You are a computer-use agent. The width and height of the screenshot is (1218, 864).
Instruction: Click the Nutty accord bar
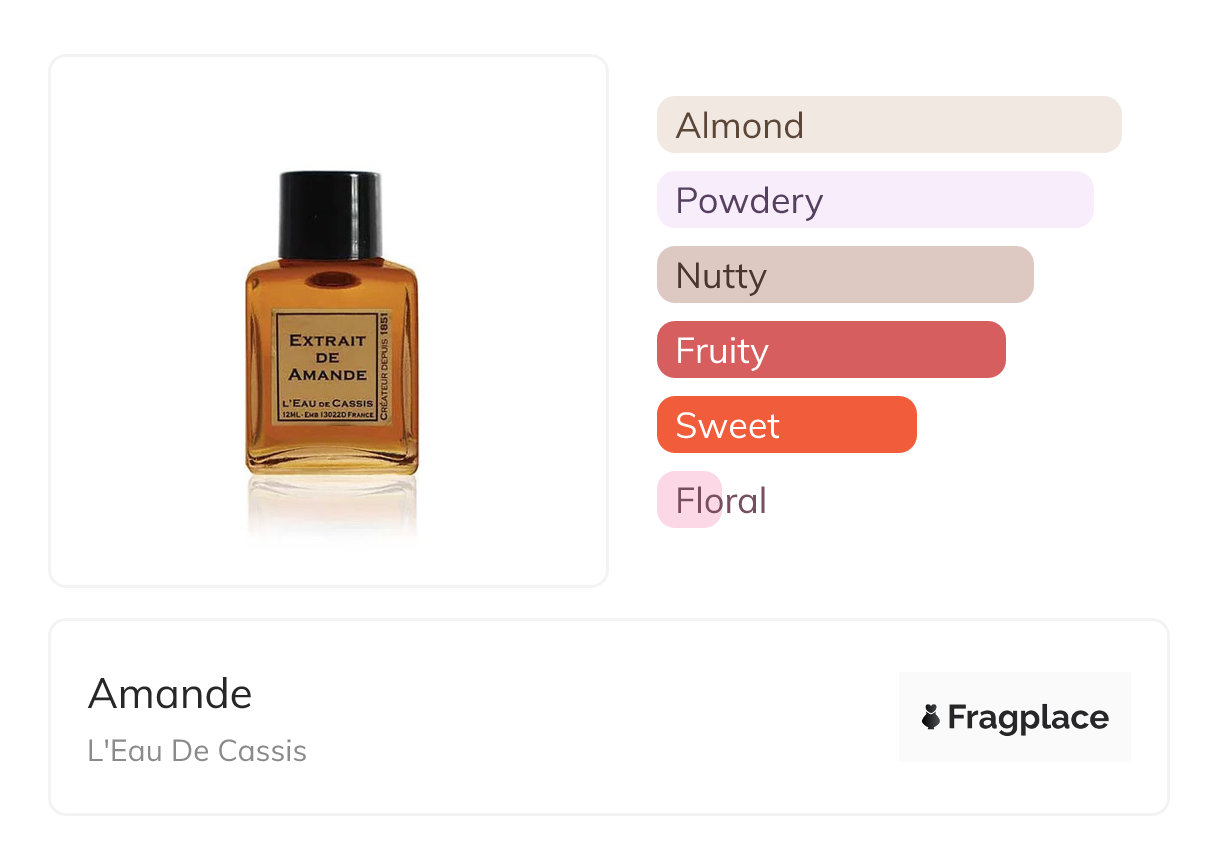click(x=844, y=275)
